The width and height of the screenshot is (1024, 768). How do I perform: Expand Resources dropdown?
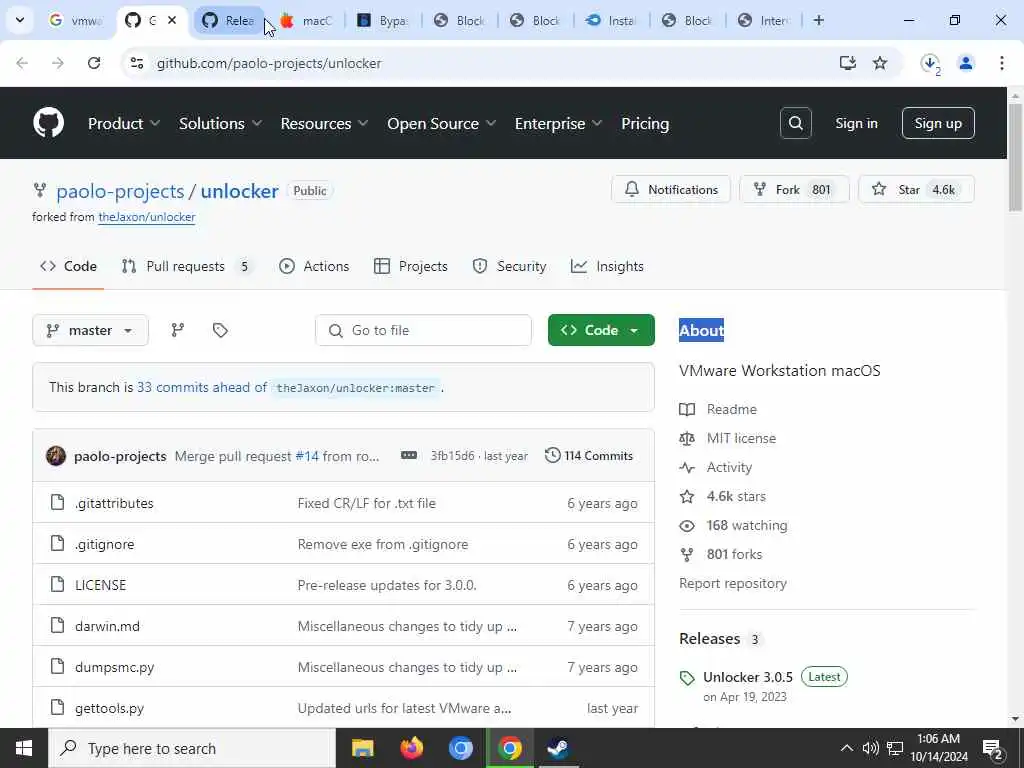[x=324, y=123]
